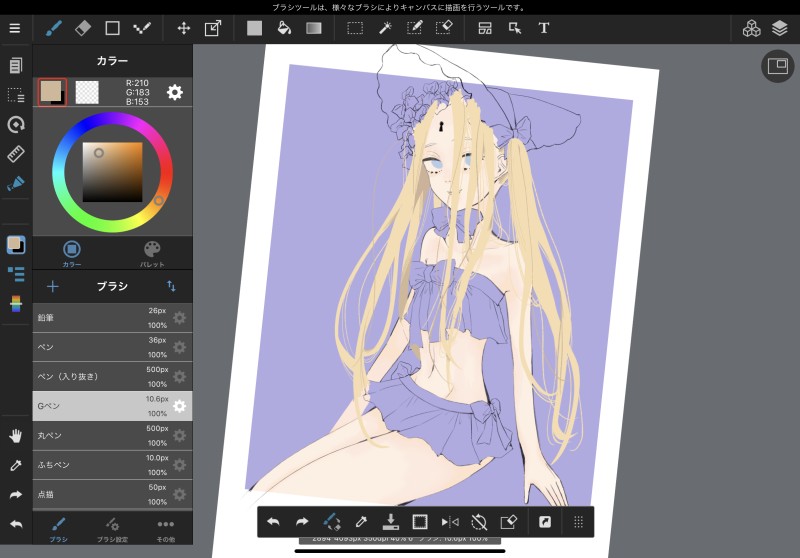The width and height of the screenshot is (800, 558).
Task: Select the eyedropper in left sidebar
Action: (16, 465)
